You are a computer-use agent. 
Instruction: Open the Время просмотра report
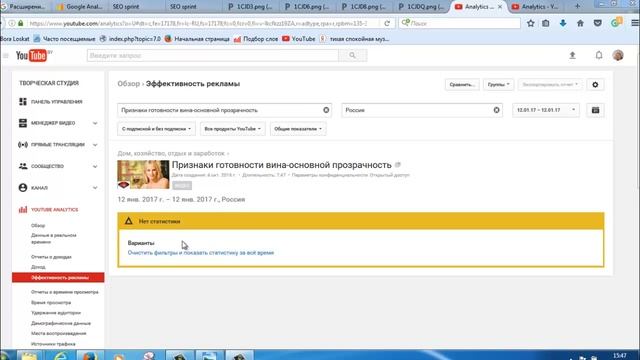[51, 302]
